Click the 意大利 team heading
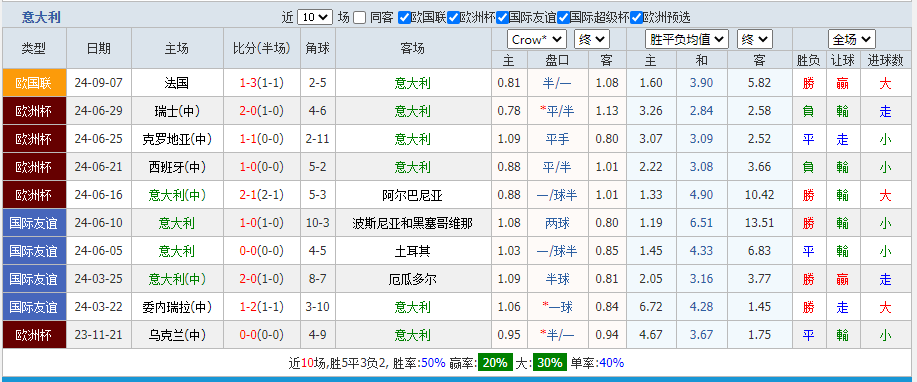 [41, 17]
